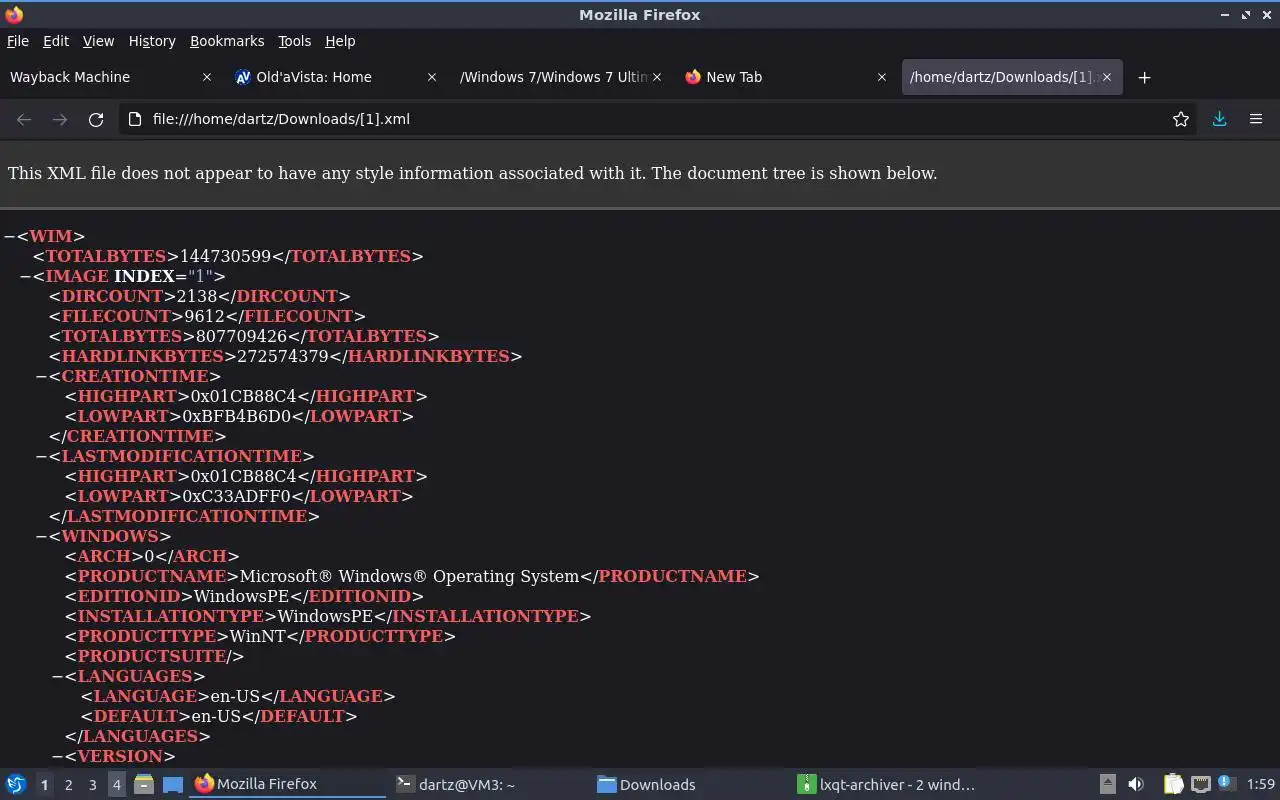Collapse the WIM root node
The image size is (1280, 800).
coord(9,236)
